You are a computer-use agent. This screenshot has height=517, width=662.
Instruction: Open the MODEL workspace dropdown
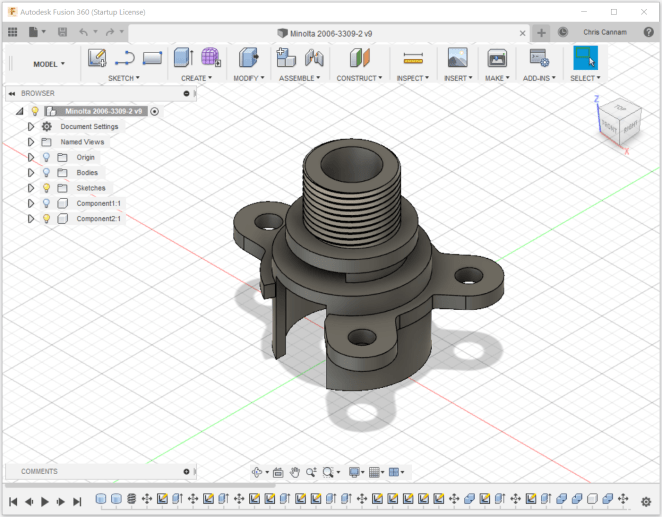(48, 64)
